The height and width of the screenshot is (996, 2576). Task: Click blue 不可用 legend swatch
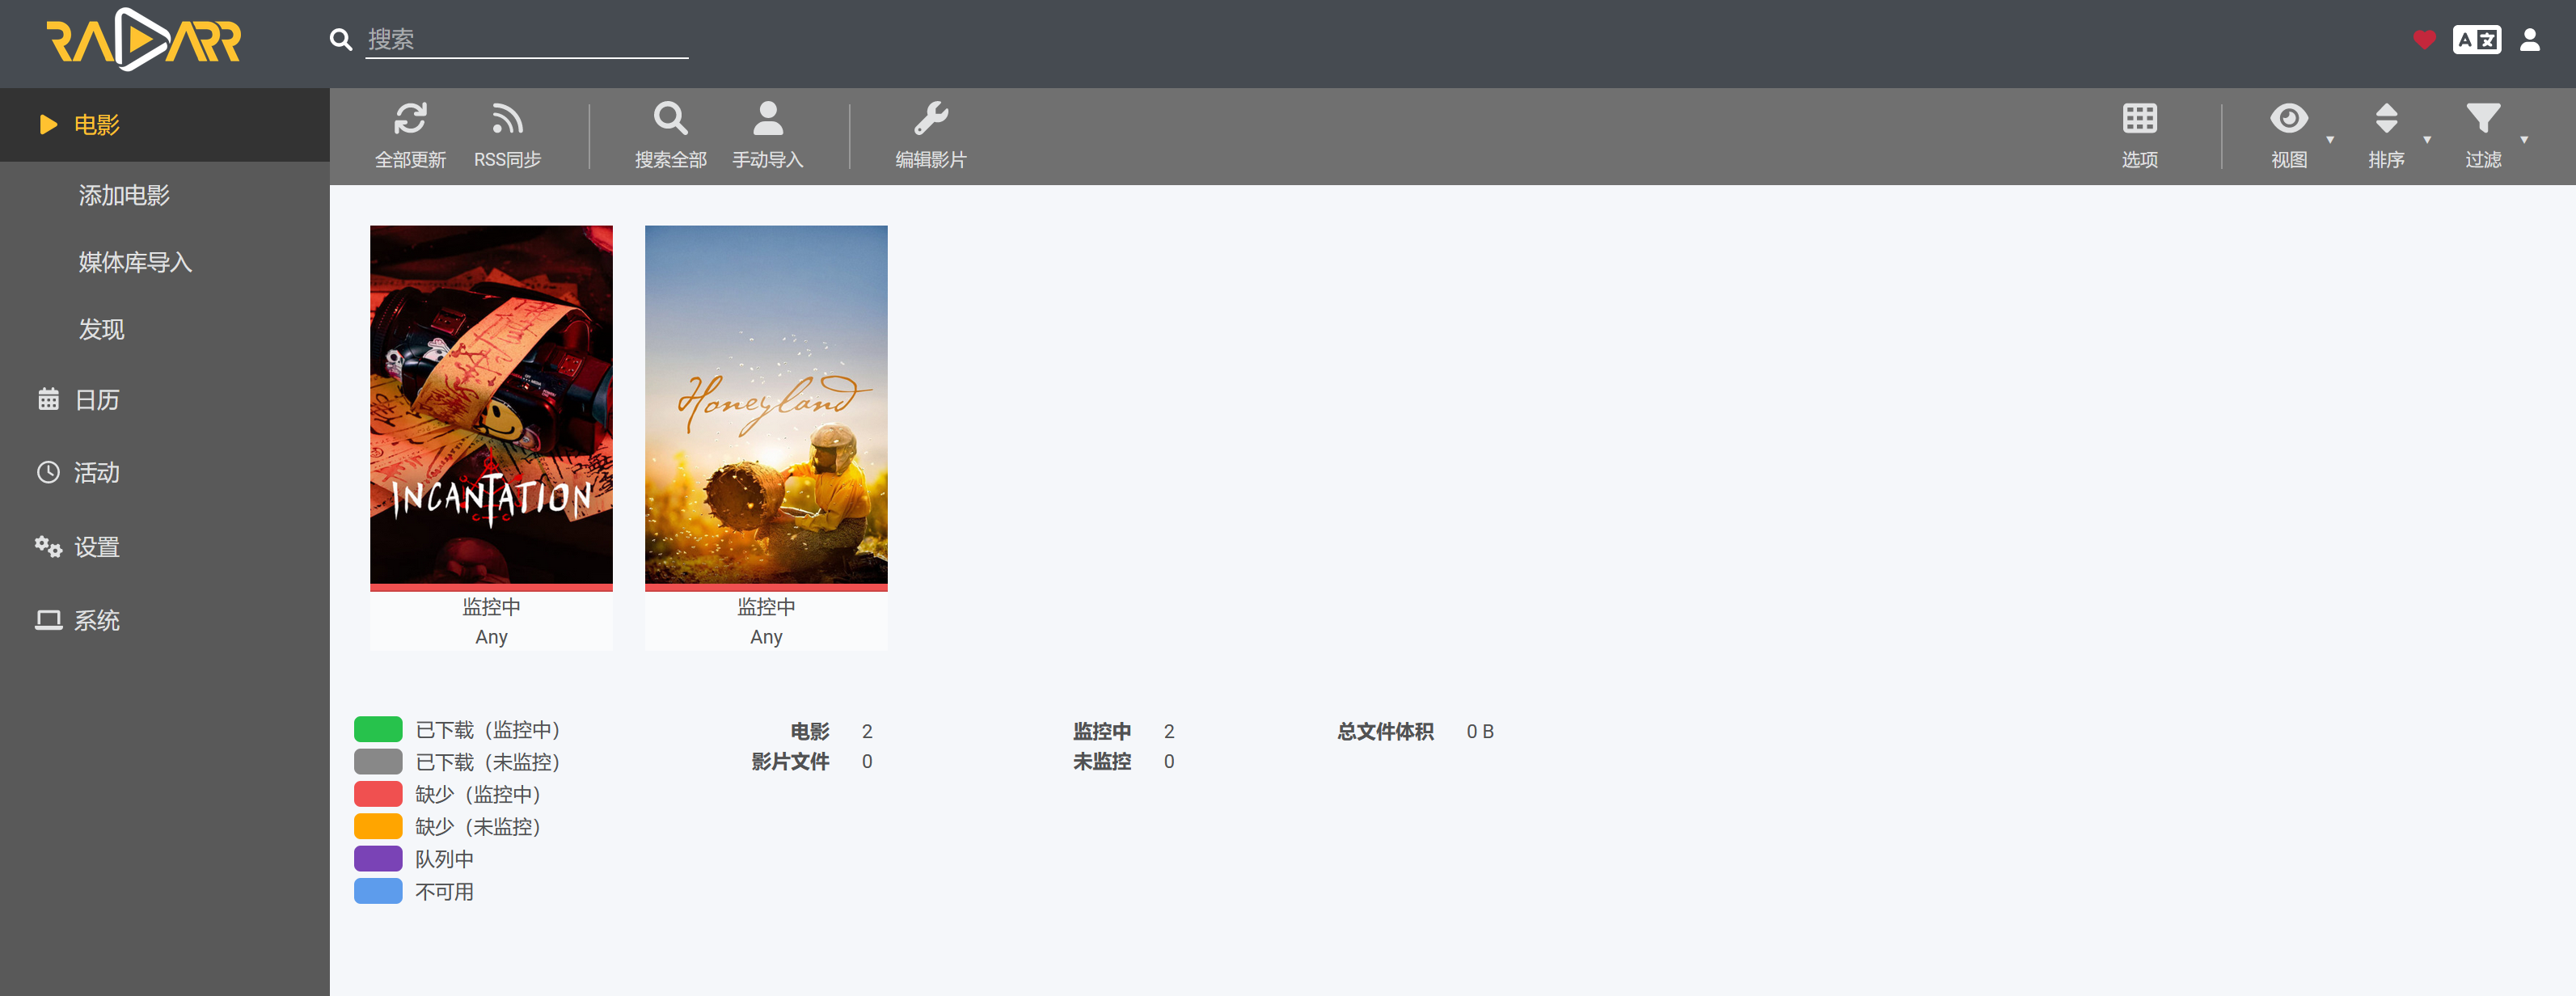coord(378,891)
